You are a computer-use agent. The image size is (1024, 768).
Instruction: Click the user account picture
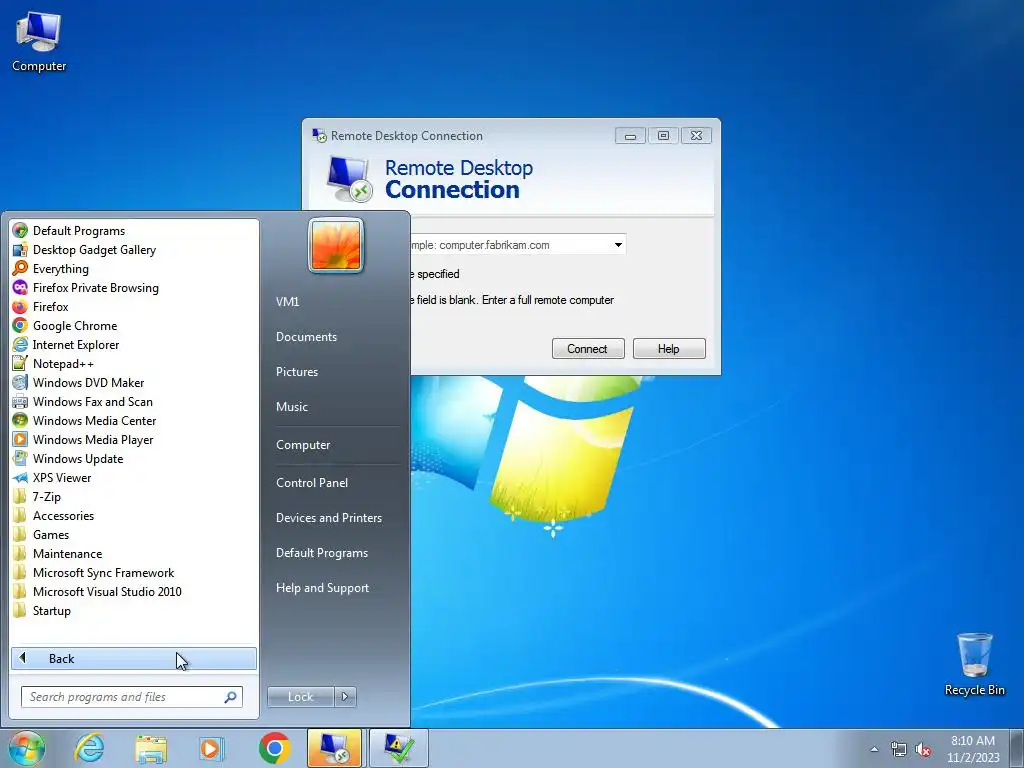[336, 246]
